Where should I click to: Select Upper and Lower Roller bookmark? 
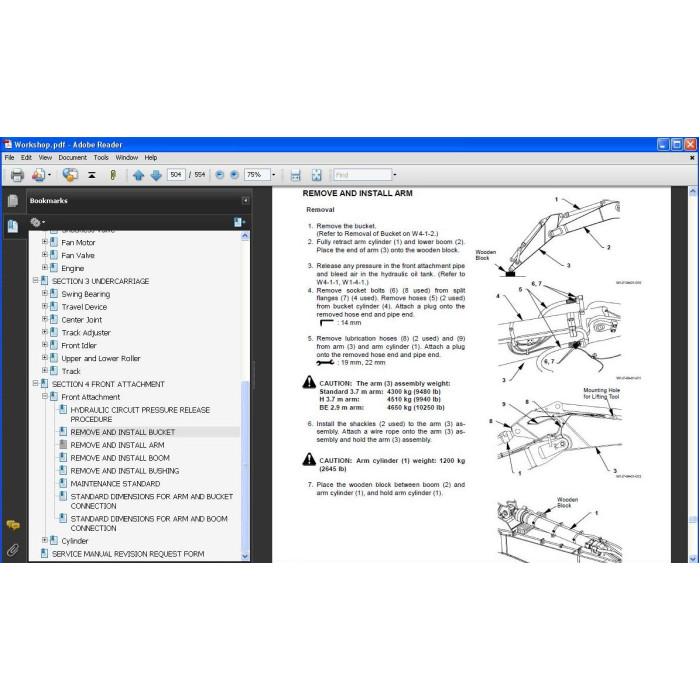[x=101, y=358]
